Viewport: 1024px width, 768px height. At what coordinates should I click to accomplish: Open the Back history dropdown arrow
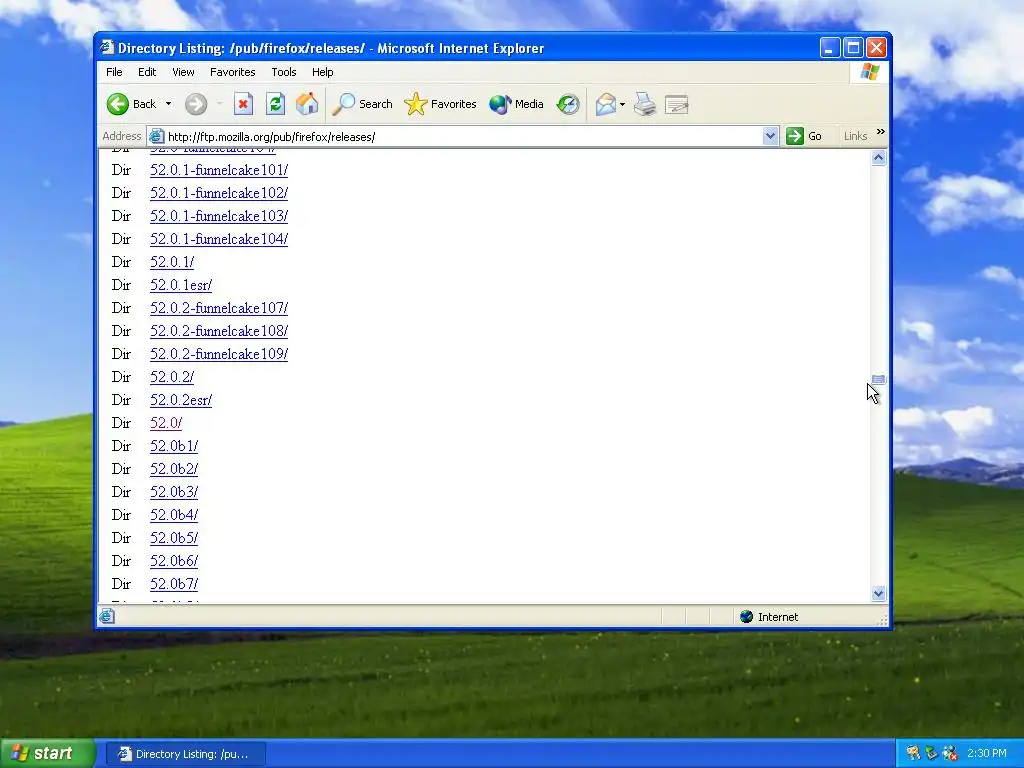(x=168, y=104)
